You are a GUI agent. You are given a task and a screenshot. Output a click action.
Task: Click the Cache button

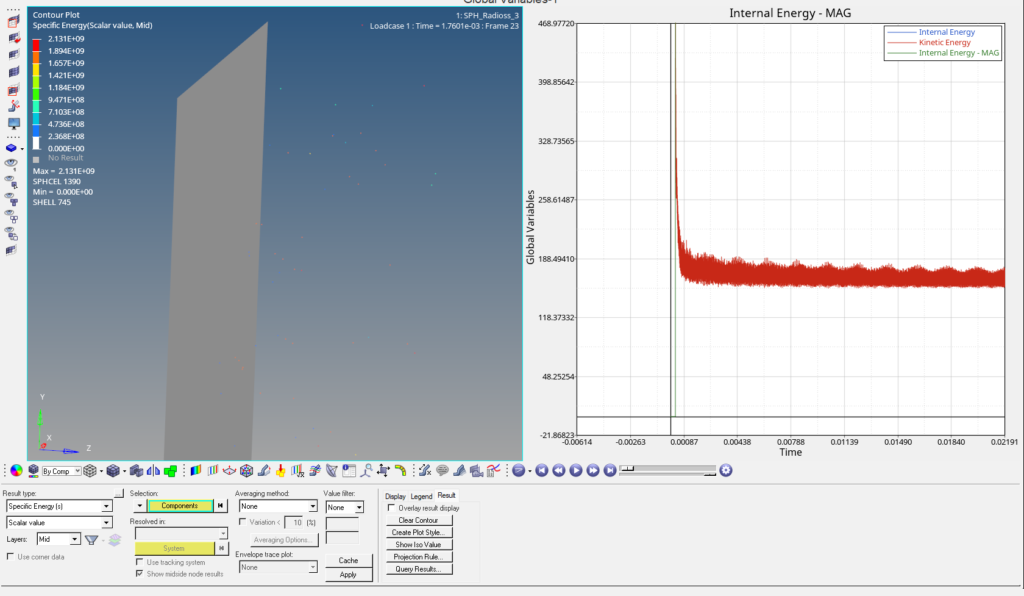(348, 560)
